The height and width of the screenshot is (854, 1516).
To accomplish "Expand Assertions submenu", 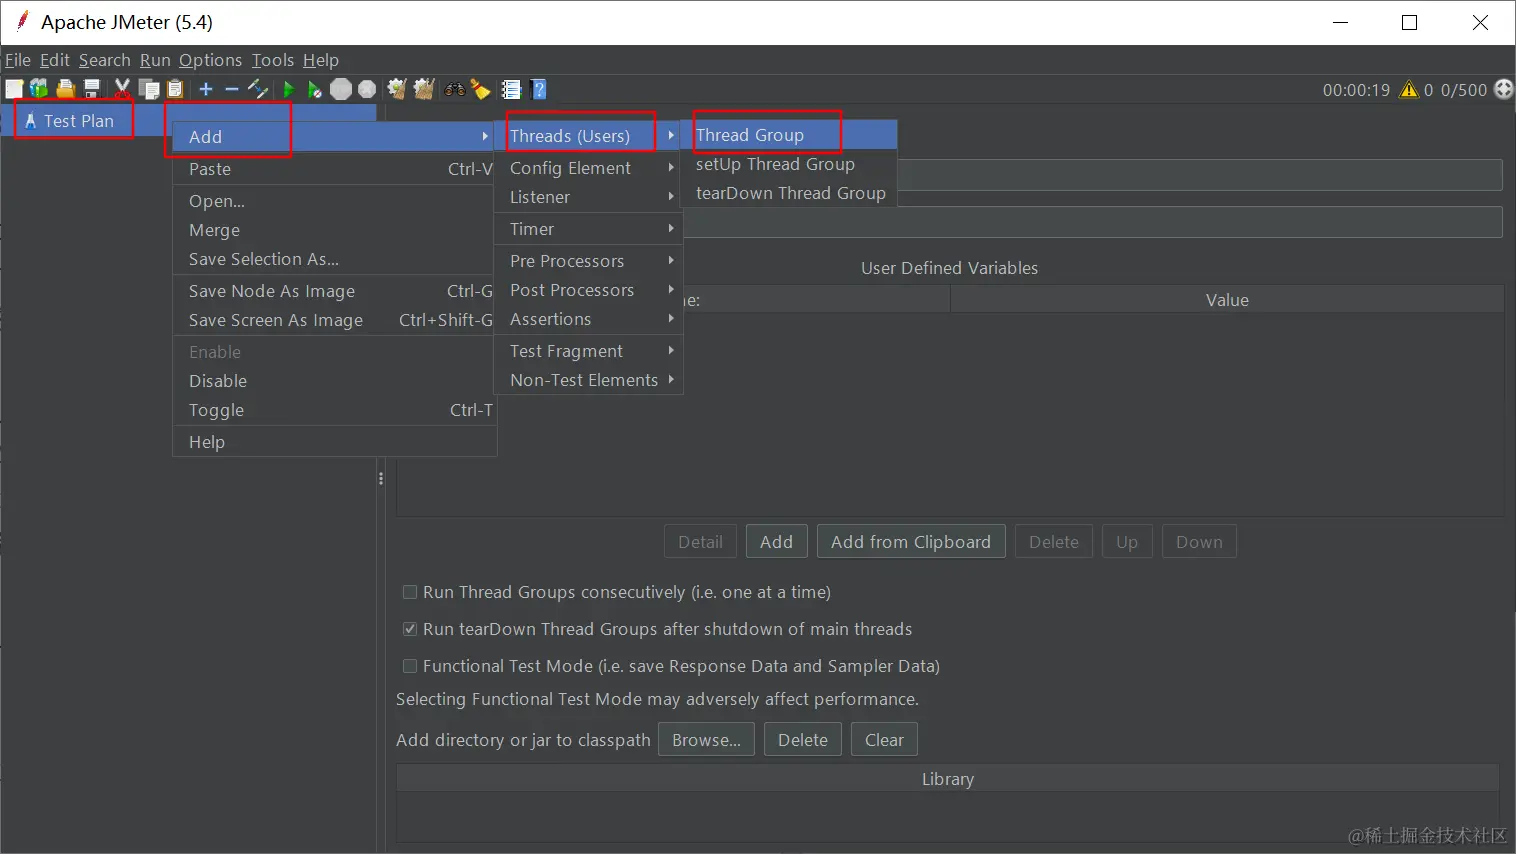I will (588, 319).
